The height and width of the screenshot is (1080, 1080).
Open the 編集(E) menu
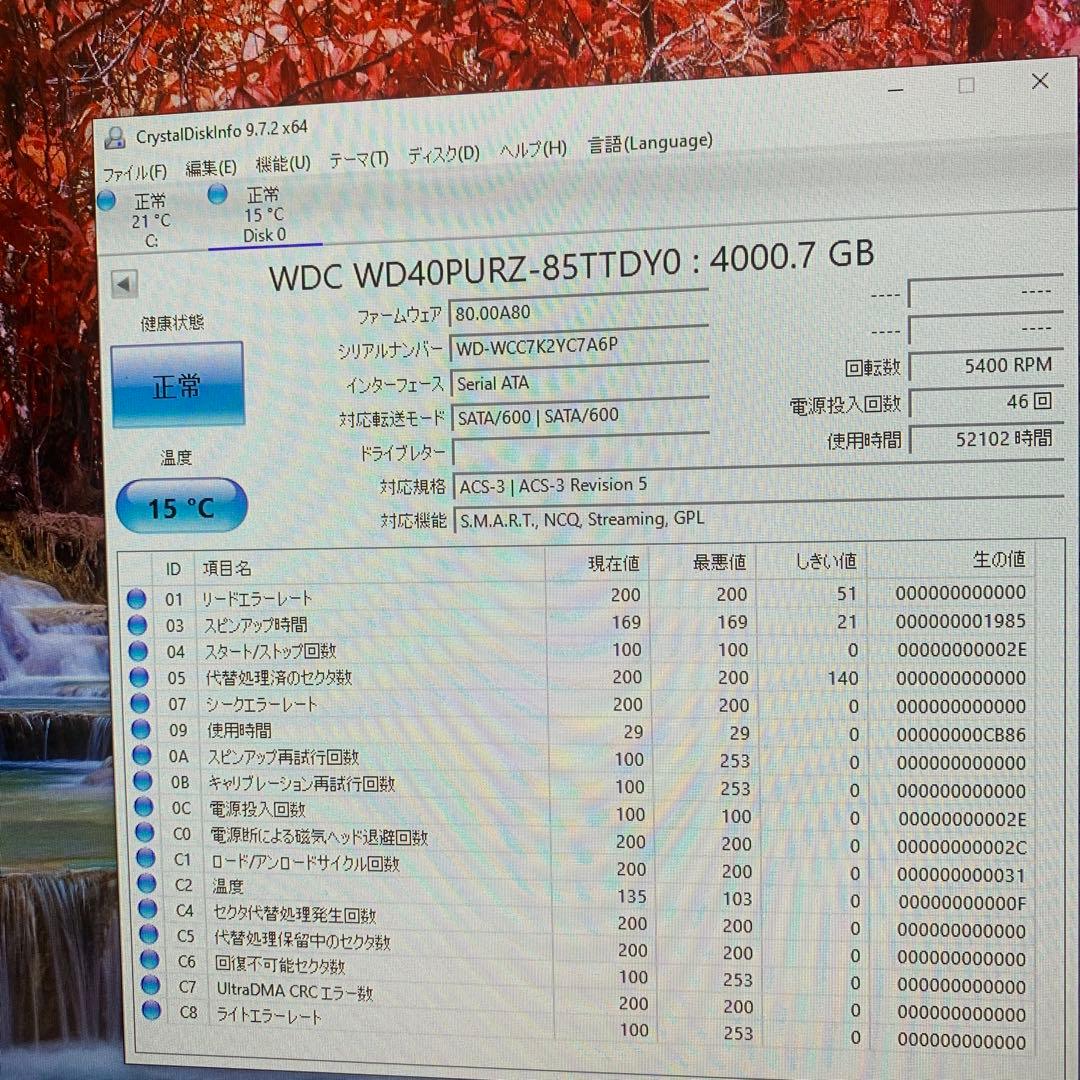[x=211, y=167]
